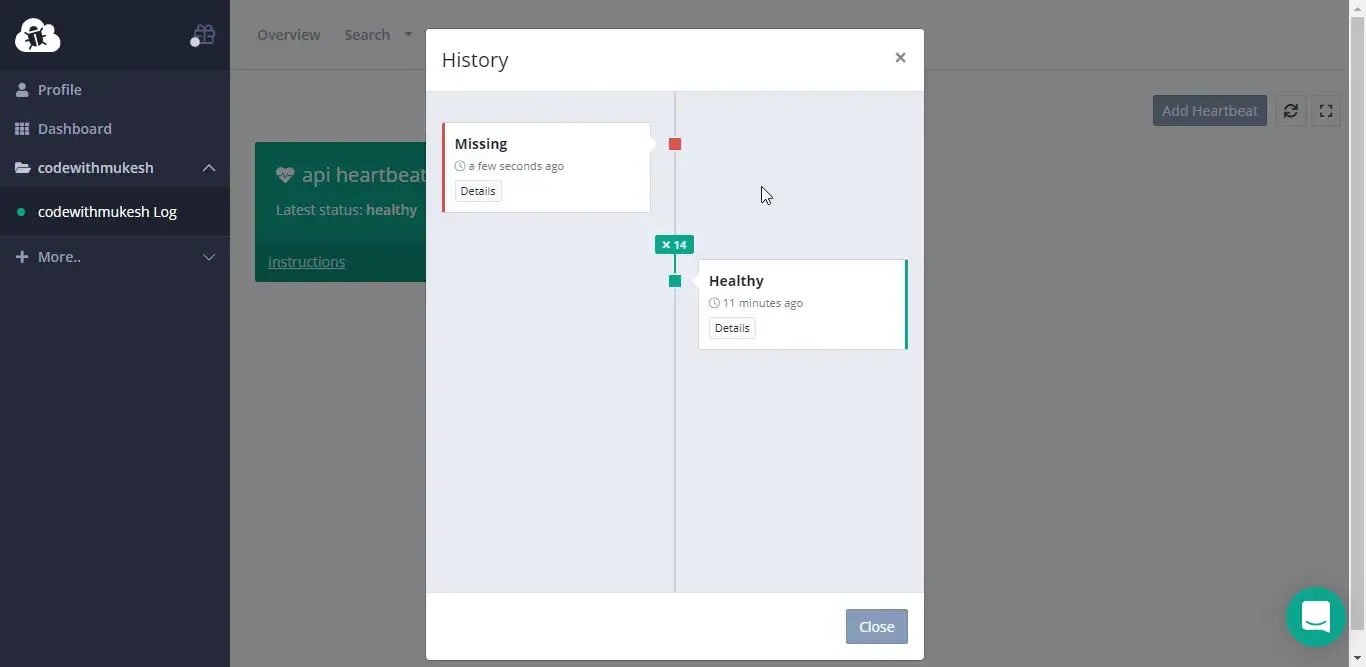Click the Profile person icon
Image resolution: width=1366 pixels, height=667 pixels.
point(22,89)
